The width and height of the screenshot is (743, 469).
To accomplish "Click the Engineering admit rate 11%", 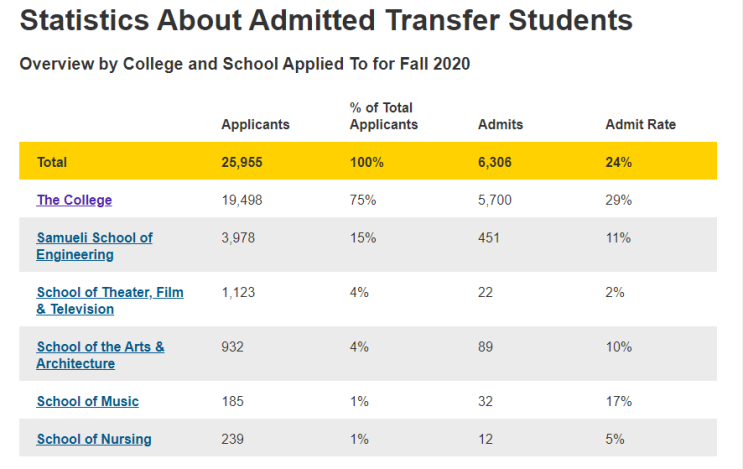I will click(618, 238).
